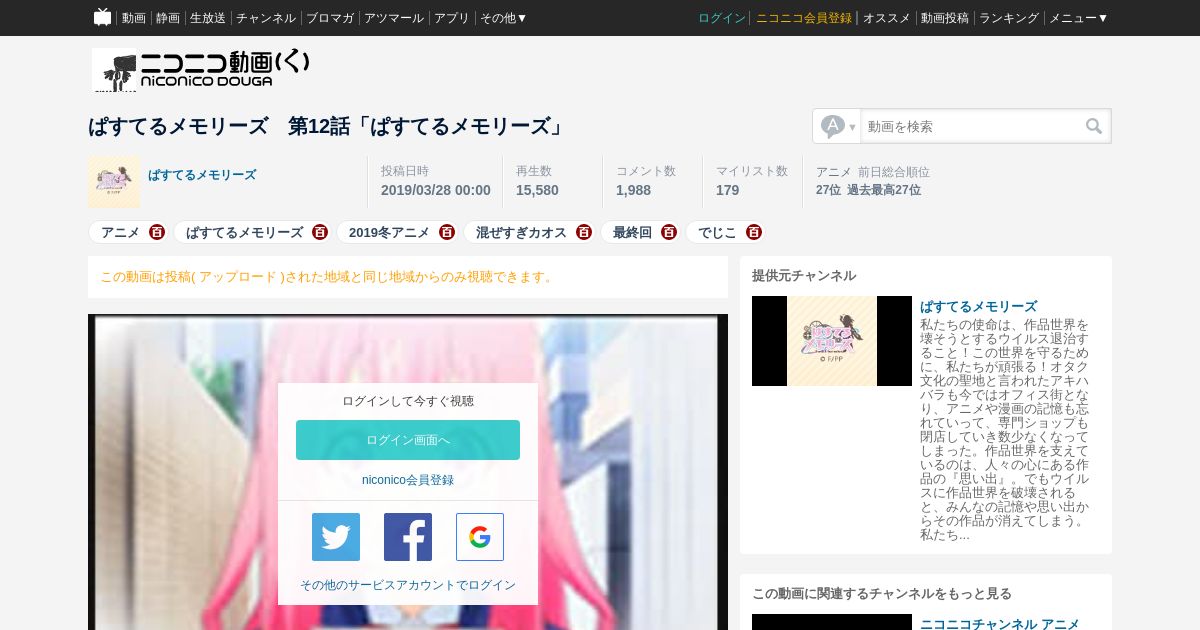Open the 静画 top menu item
The height and width of the screenshot is (630, 1200).
(x=168, y=18)
